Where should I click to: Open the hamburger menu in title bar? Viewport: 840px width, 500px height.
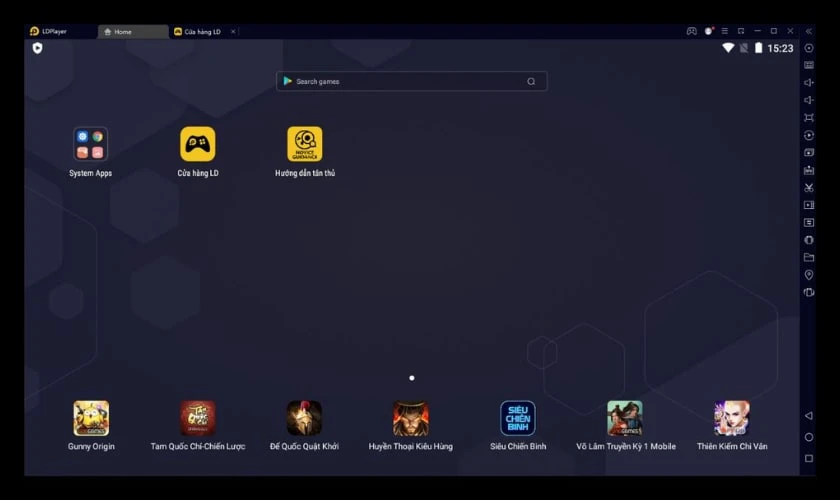[725, 32]
